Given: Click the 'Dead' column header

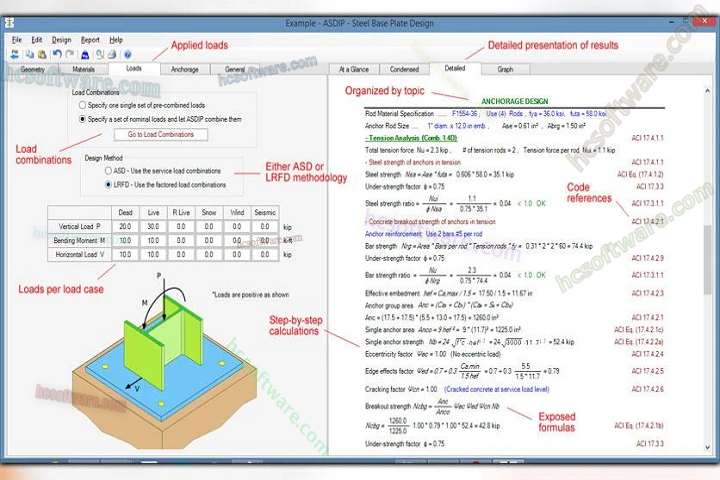Looking at the screenshot, I should tap(125, 212).
